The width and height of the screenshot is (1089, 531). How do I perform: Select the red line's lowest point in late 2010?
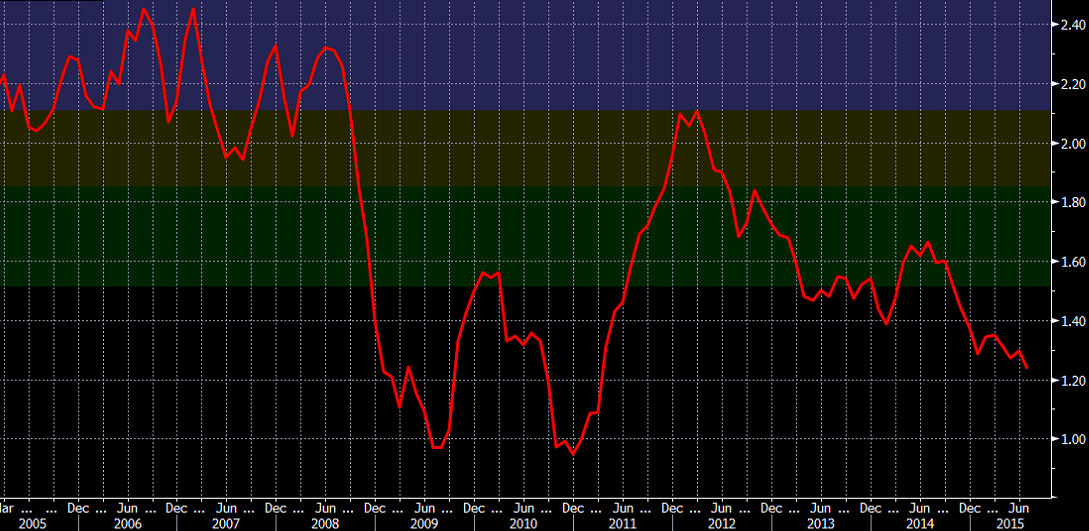[573, 454]
